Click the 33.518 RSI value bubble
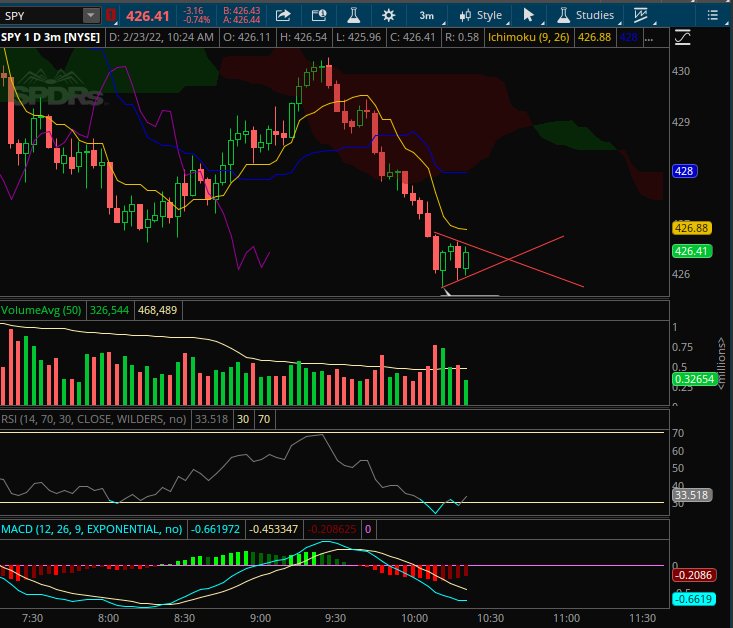This screenshot has width=733, height=628. (x=691, y=495)
